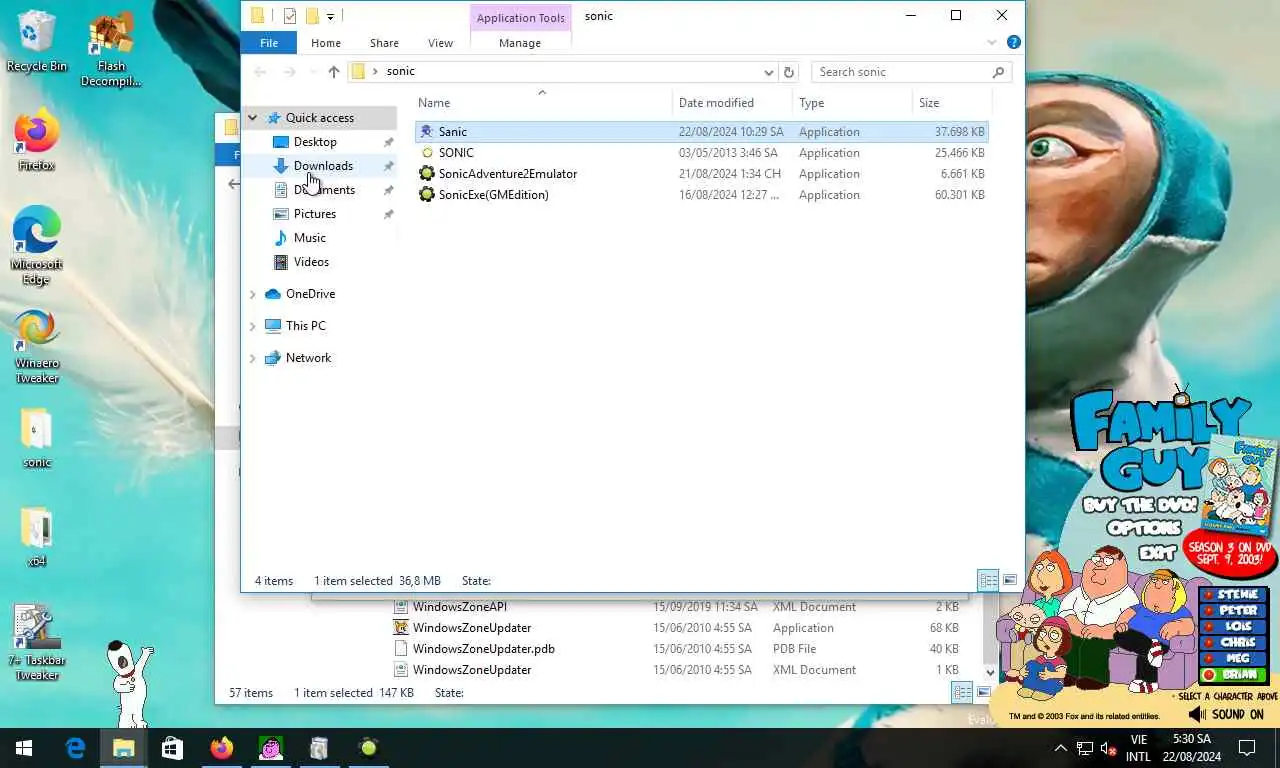
Task: Click the New folder quick access toolbar icon
Action: (x=312, y=16)
